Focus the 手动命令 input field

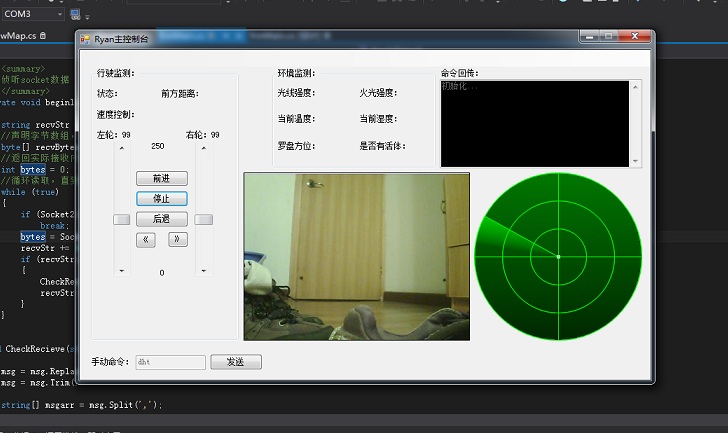170,362
